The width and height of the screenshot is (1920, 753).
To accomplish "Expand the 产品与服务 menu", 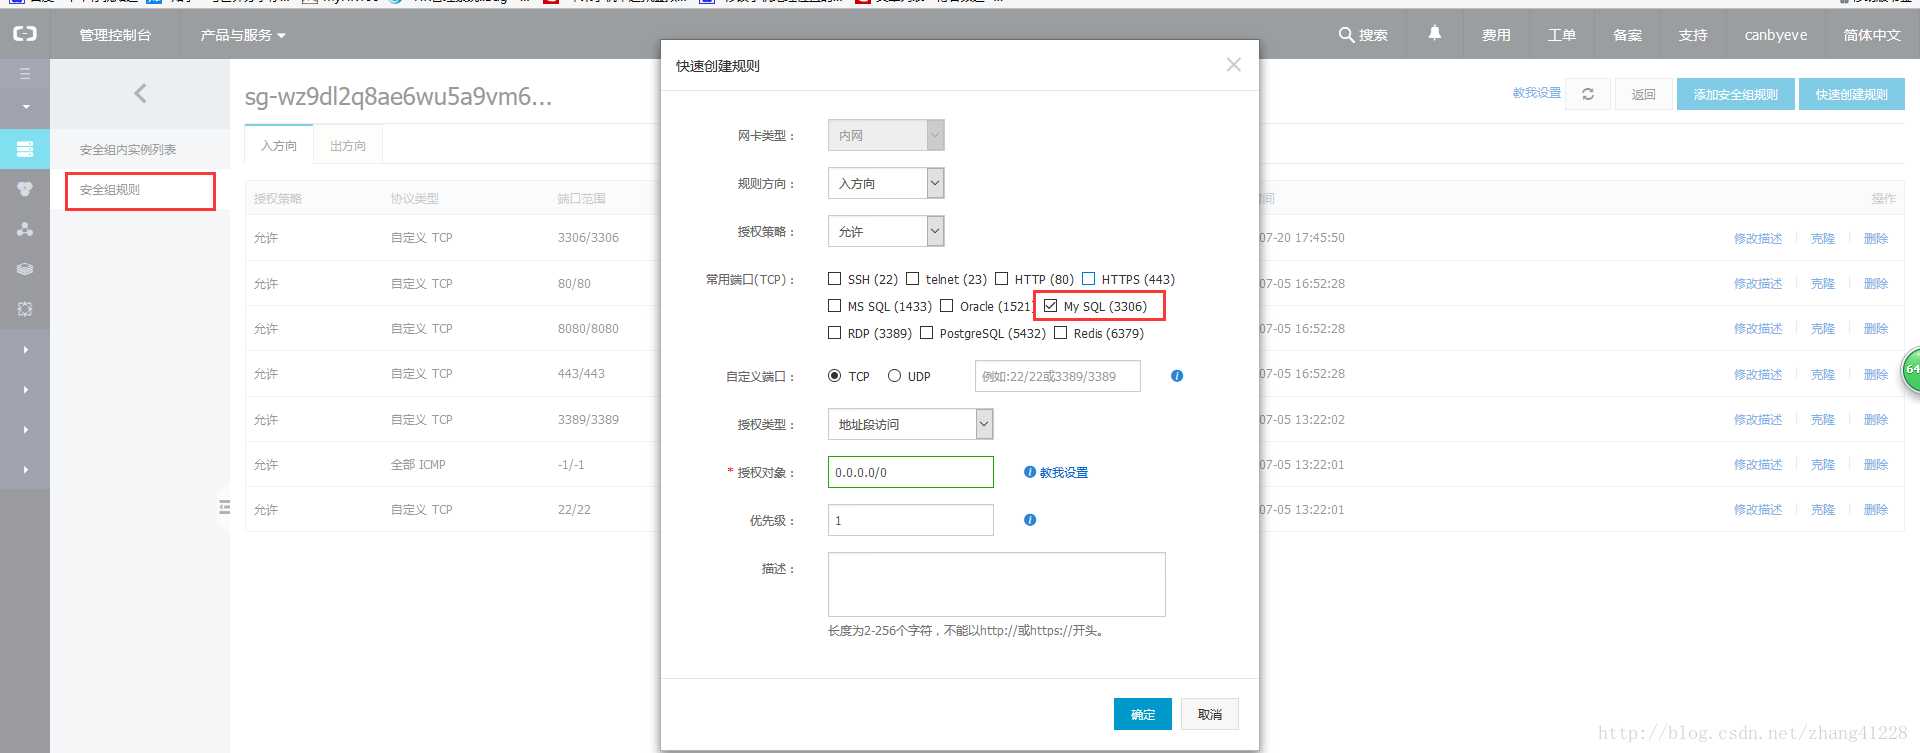I will [x=243, y=35].
